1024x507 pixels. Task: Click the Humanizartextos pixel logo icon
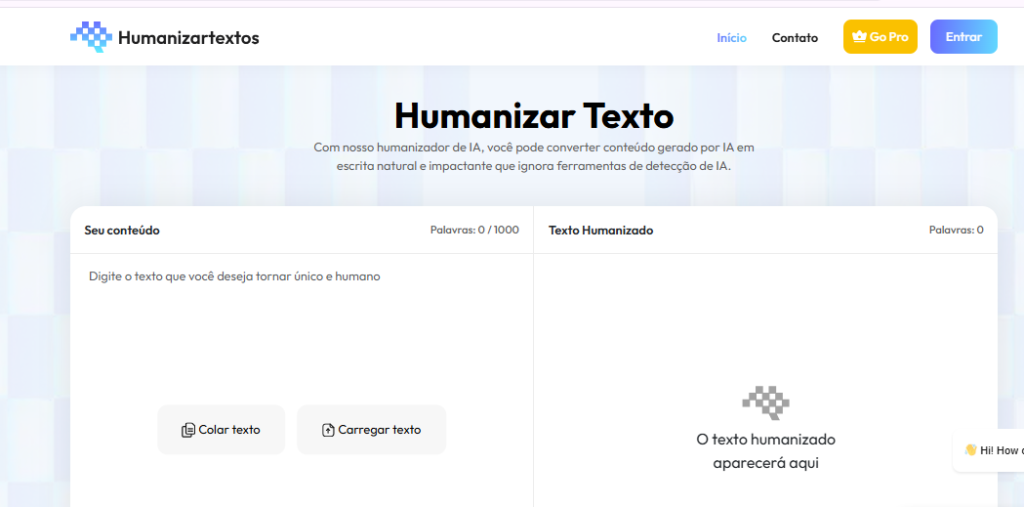(90, 37)
